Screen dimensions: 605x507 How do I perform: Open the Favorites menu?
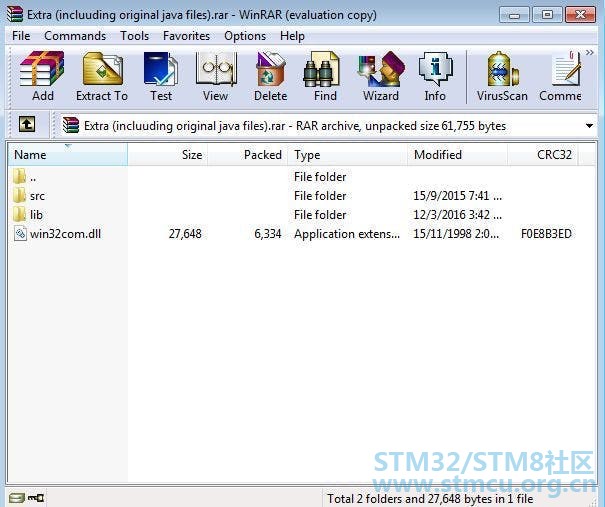(x=186, y=36)
